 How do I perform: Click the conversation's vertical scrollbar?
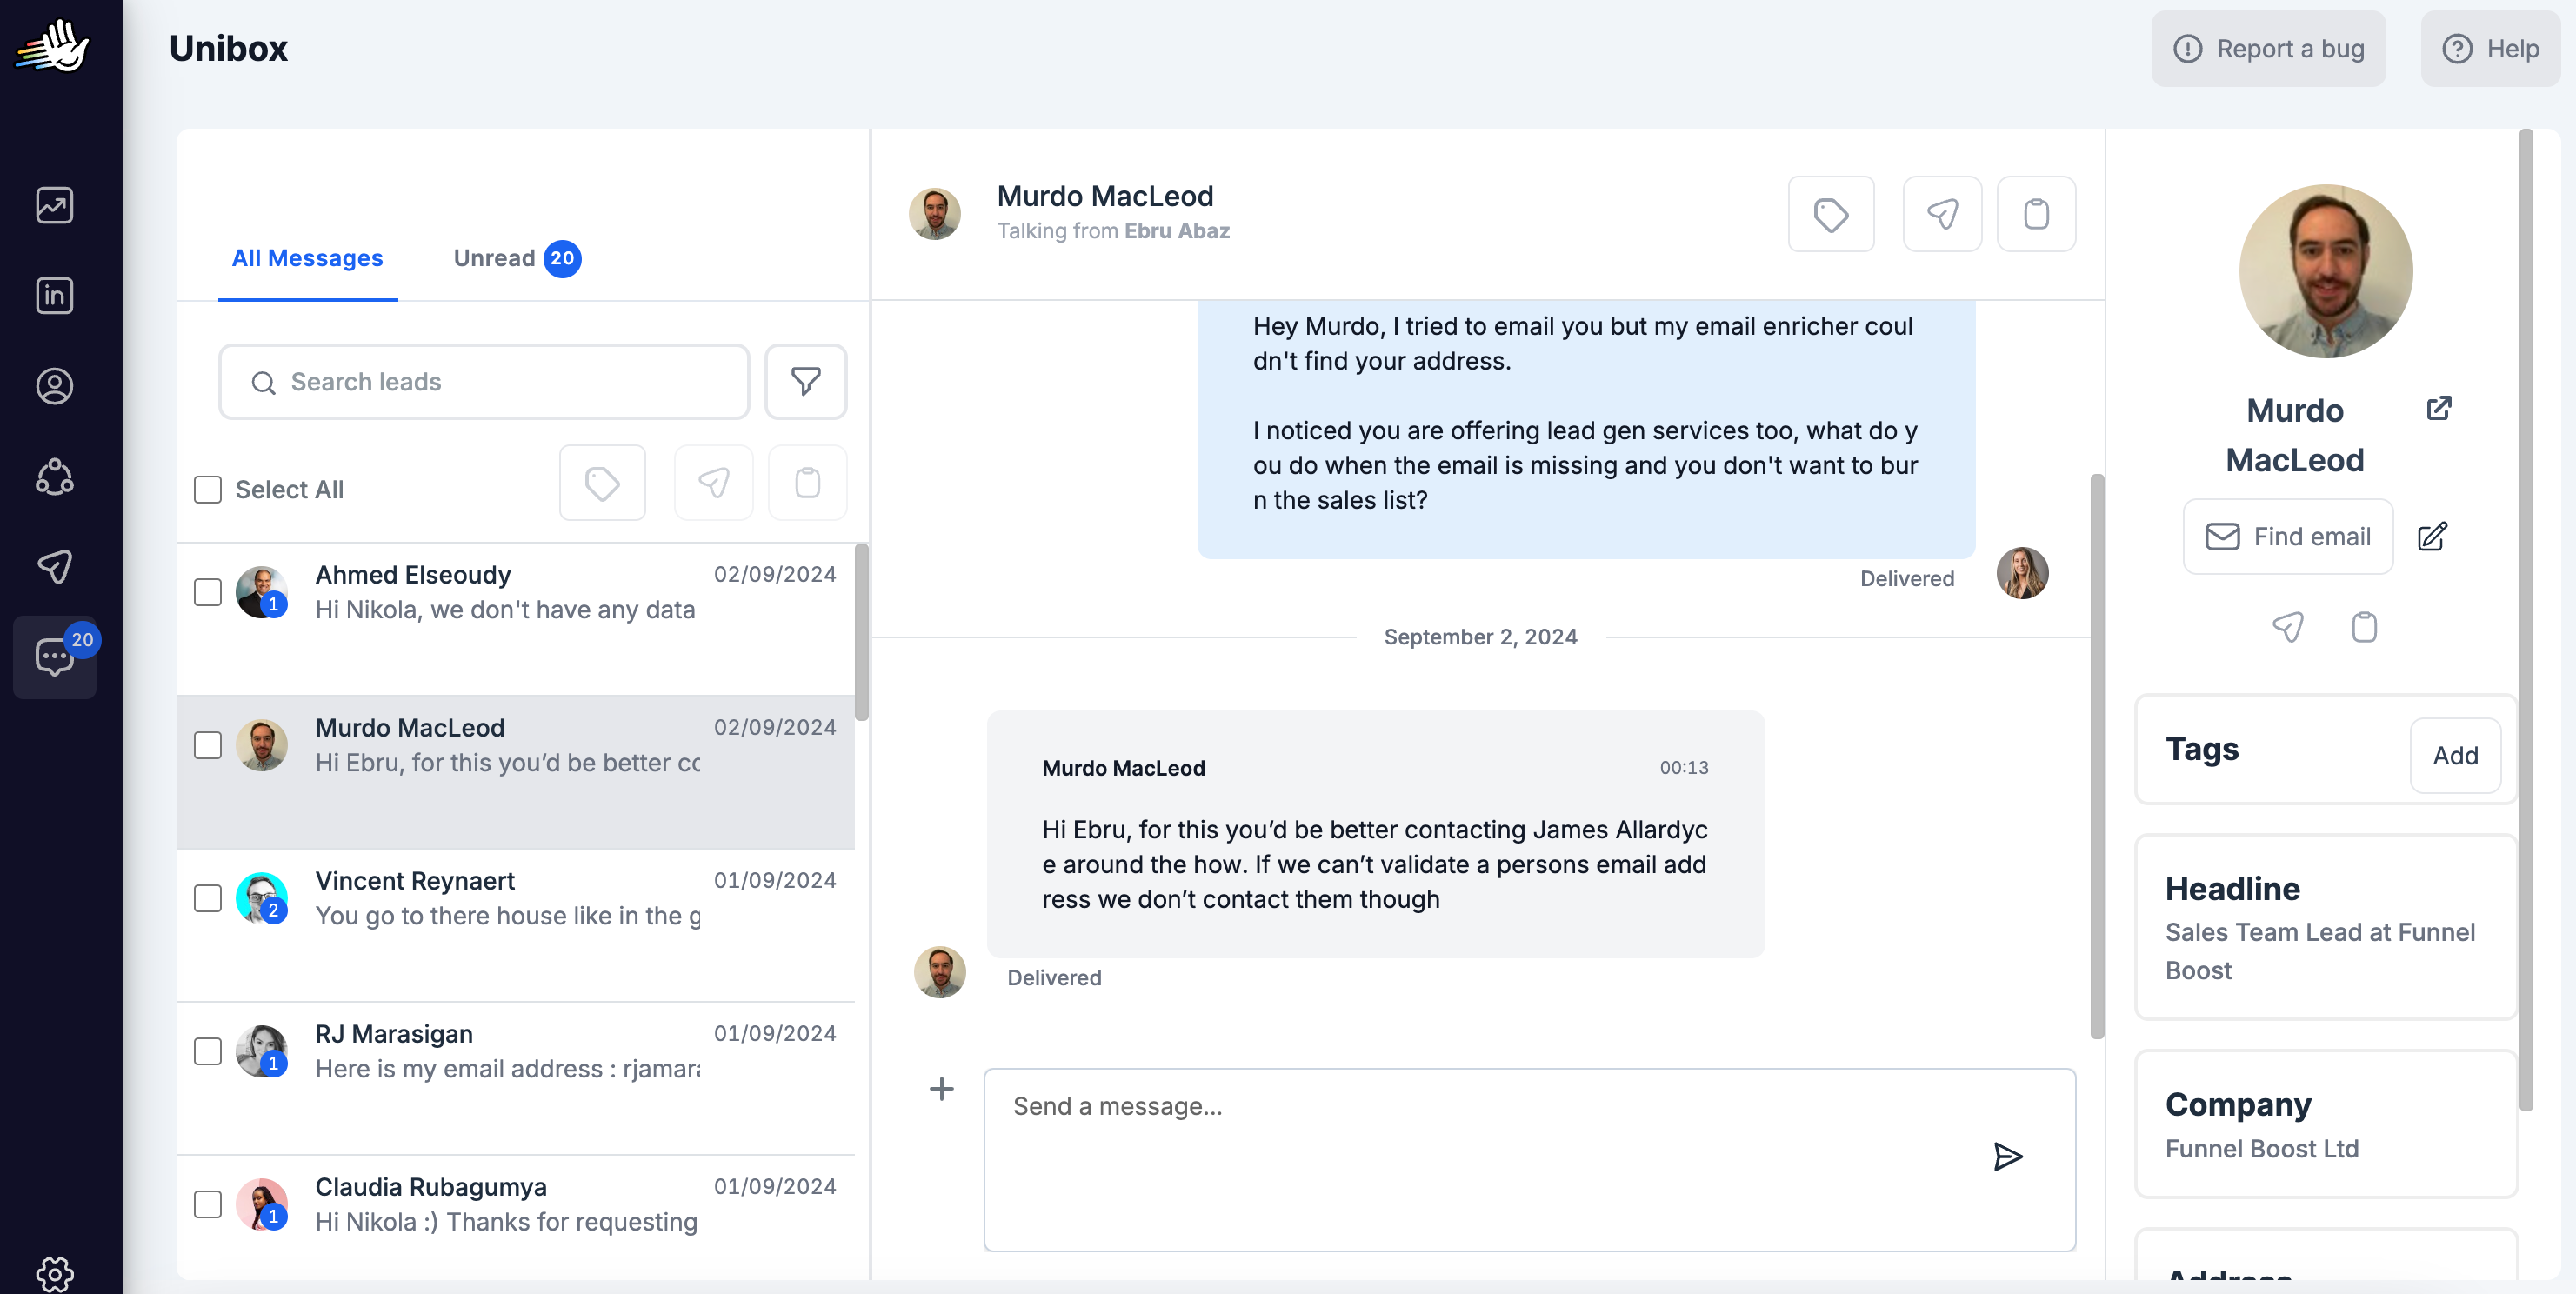pyautogui.click(x=2096, y=755)
